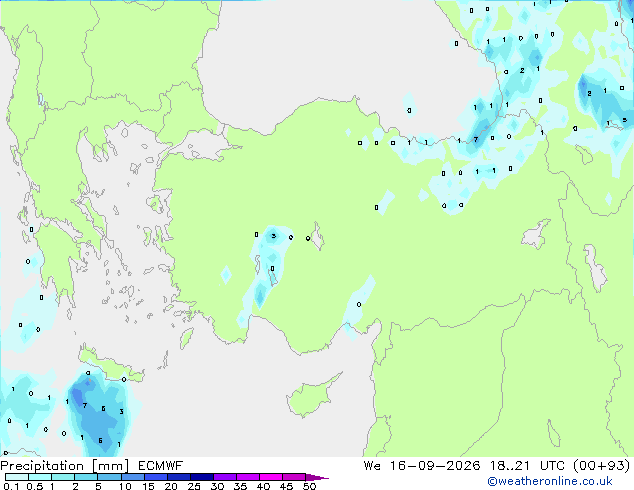The image size is (634, 490).
Task: Open the weatheronline.co.uk copyright link
Action: (549, 481)
